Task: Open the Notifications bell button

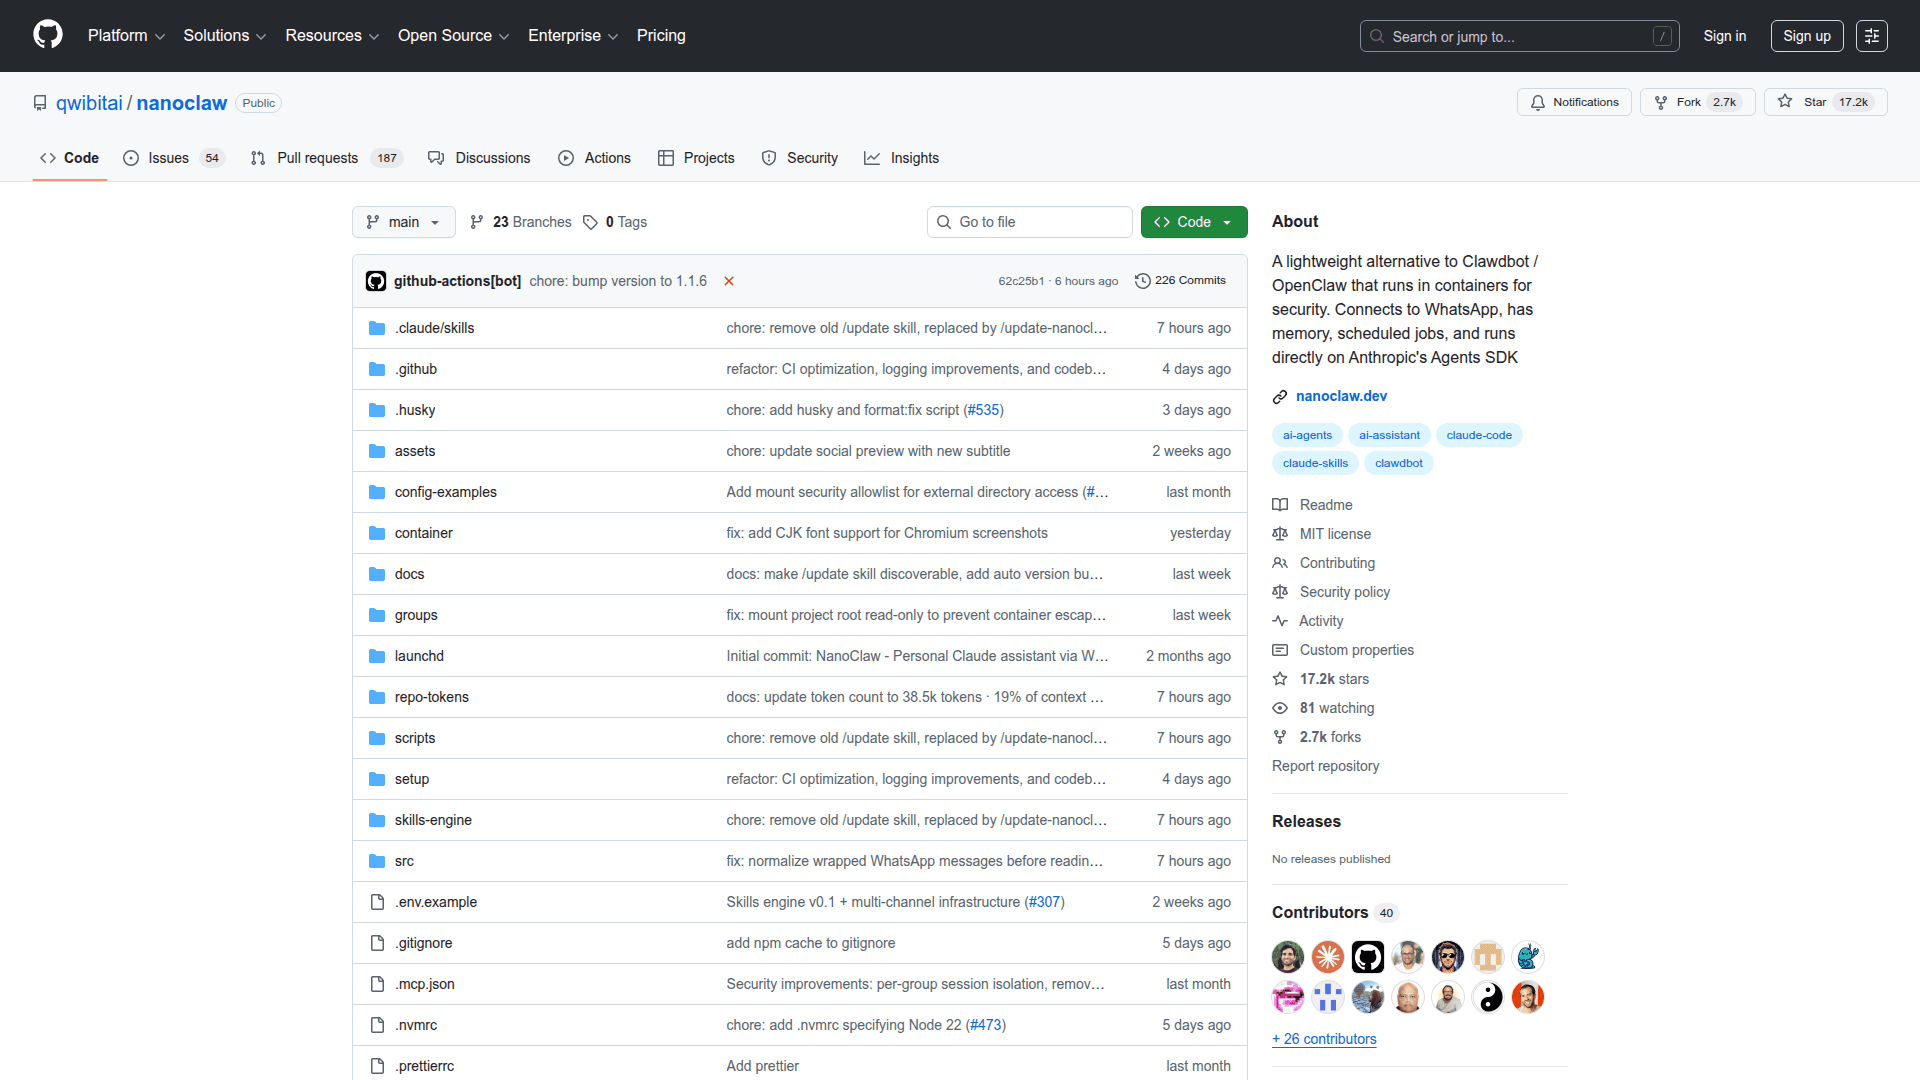Action: pyautogui.click(x=1574, y=102)
